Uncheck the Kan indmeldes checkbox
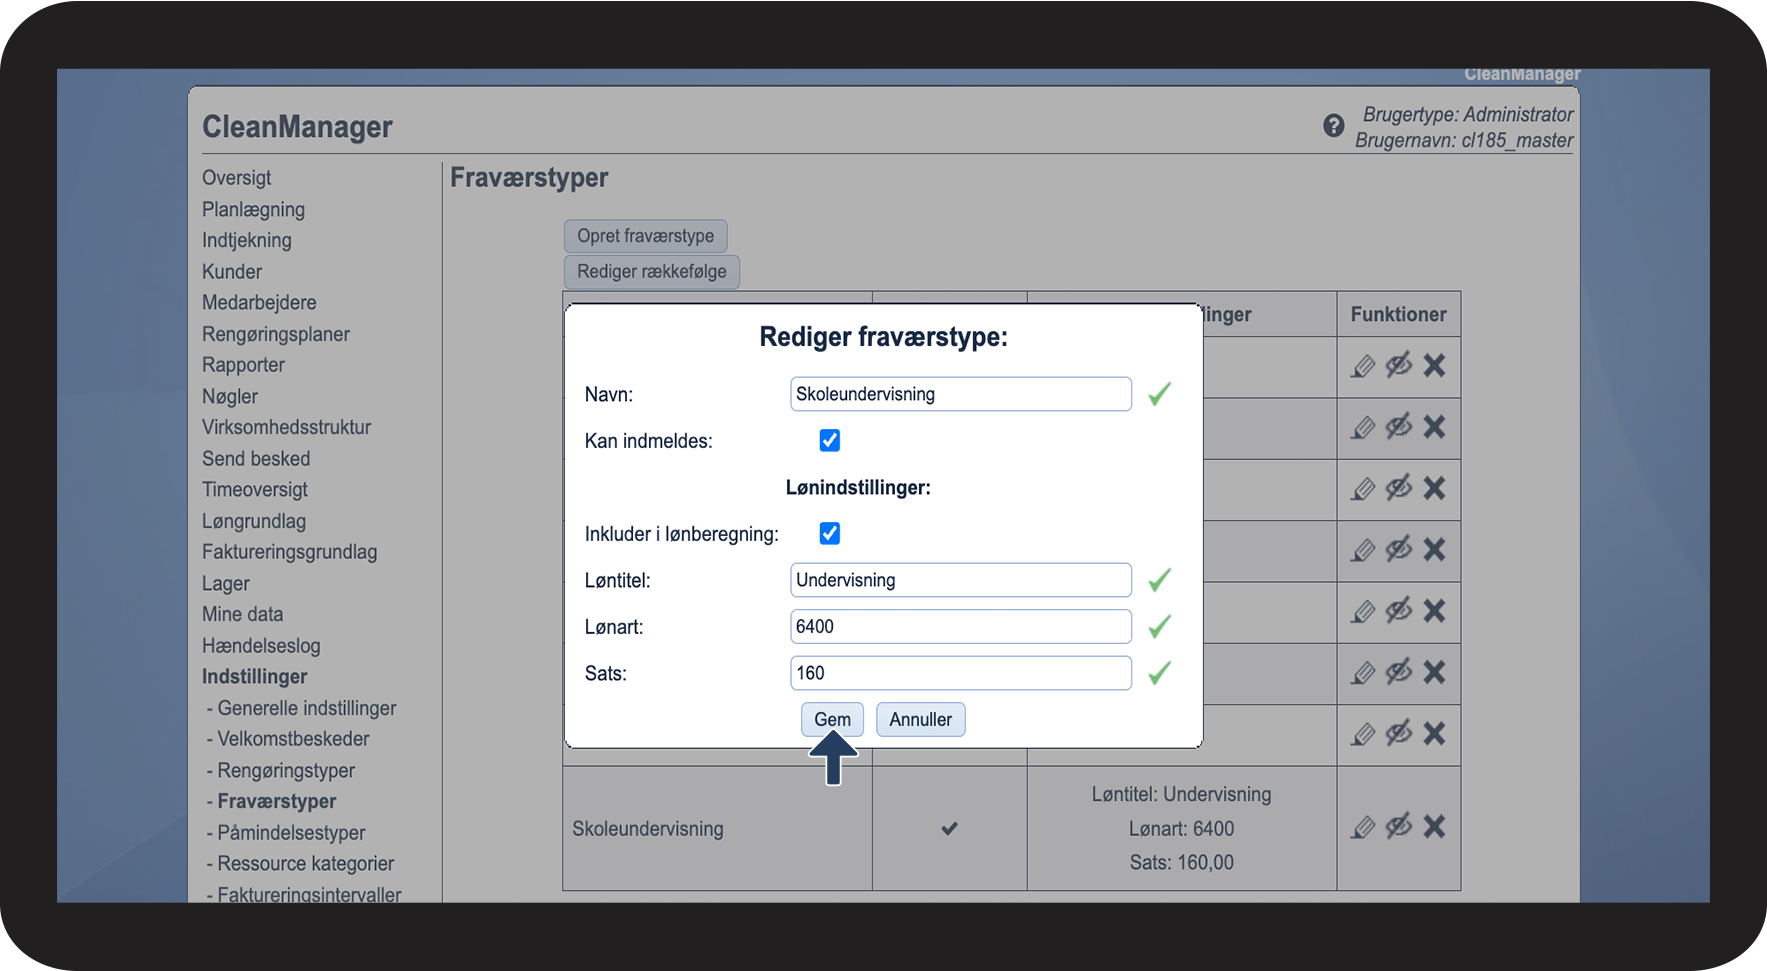Viewport: 1767px width, 971px height. click(x=829, y=441)
